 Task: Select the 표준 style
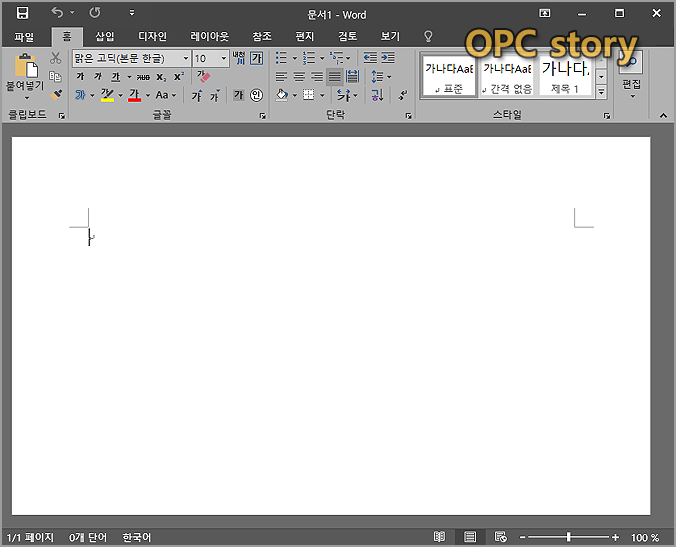(x=449, y=77)
